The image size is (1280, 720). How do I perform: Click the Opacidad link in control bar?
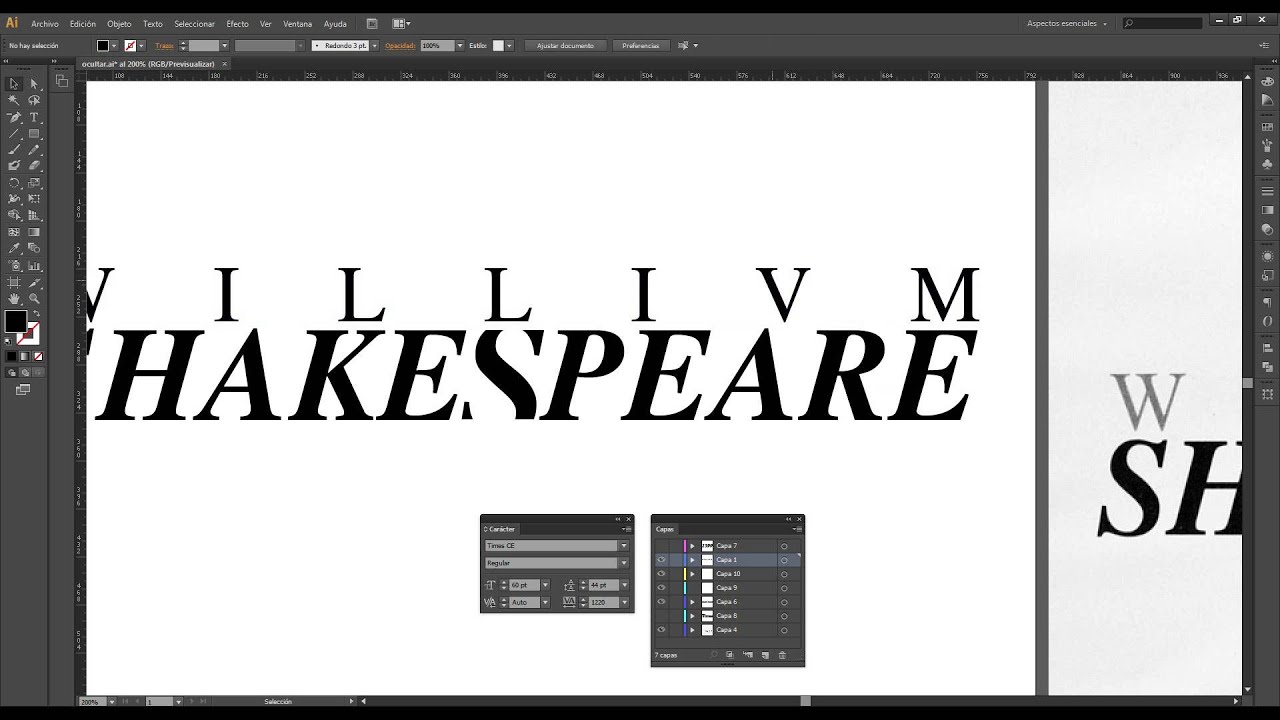[x=400, y=45]
